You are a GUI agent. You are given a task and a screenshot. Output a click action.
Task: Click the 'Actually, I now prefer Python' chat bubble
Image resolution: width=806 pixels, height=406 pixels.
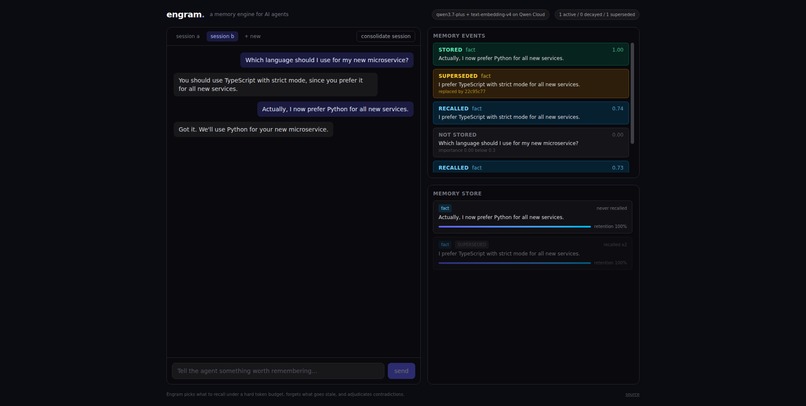(335, 109)
